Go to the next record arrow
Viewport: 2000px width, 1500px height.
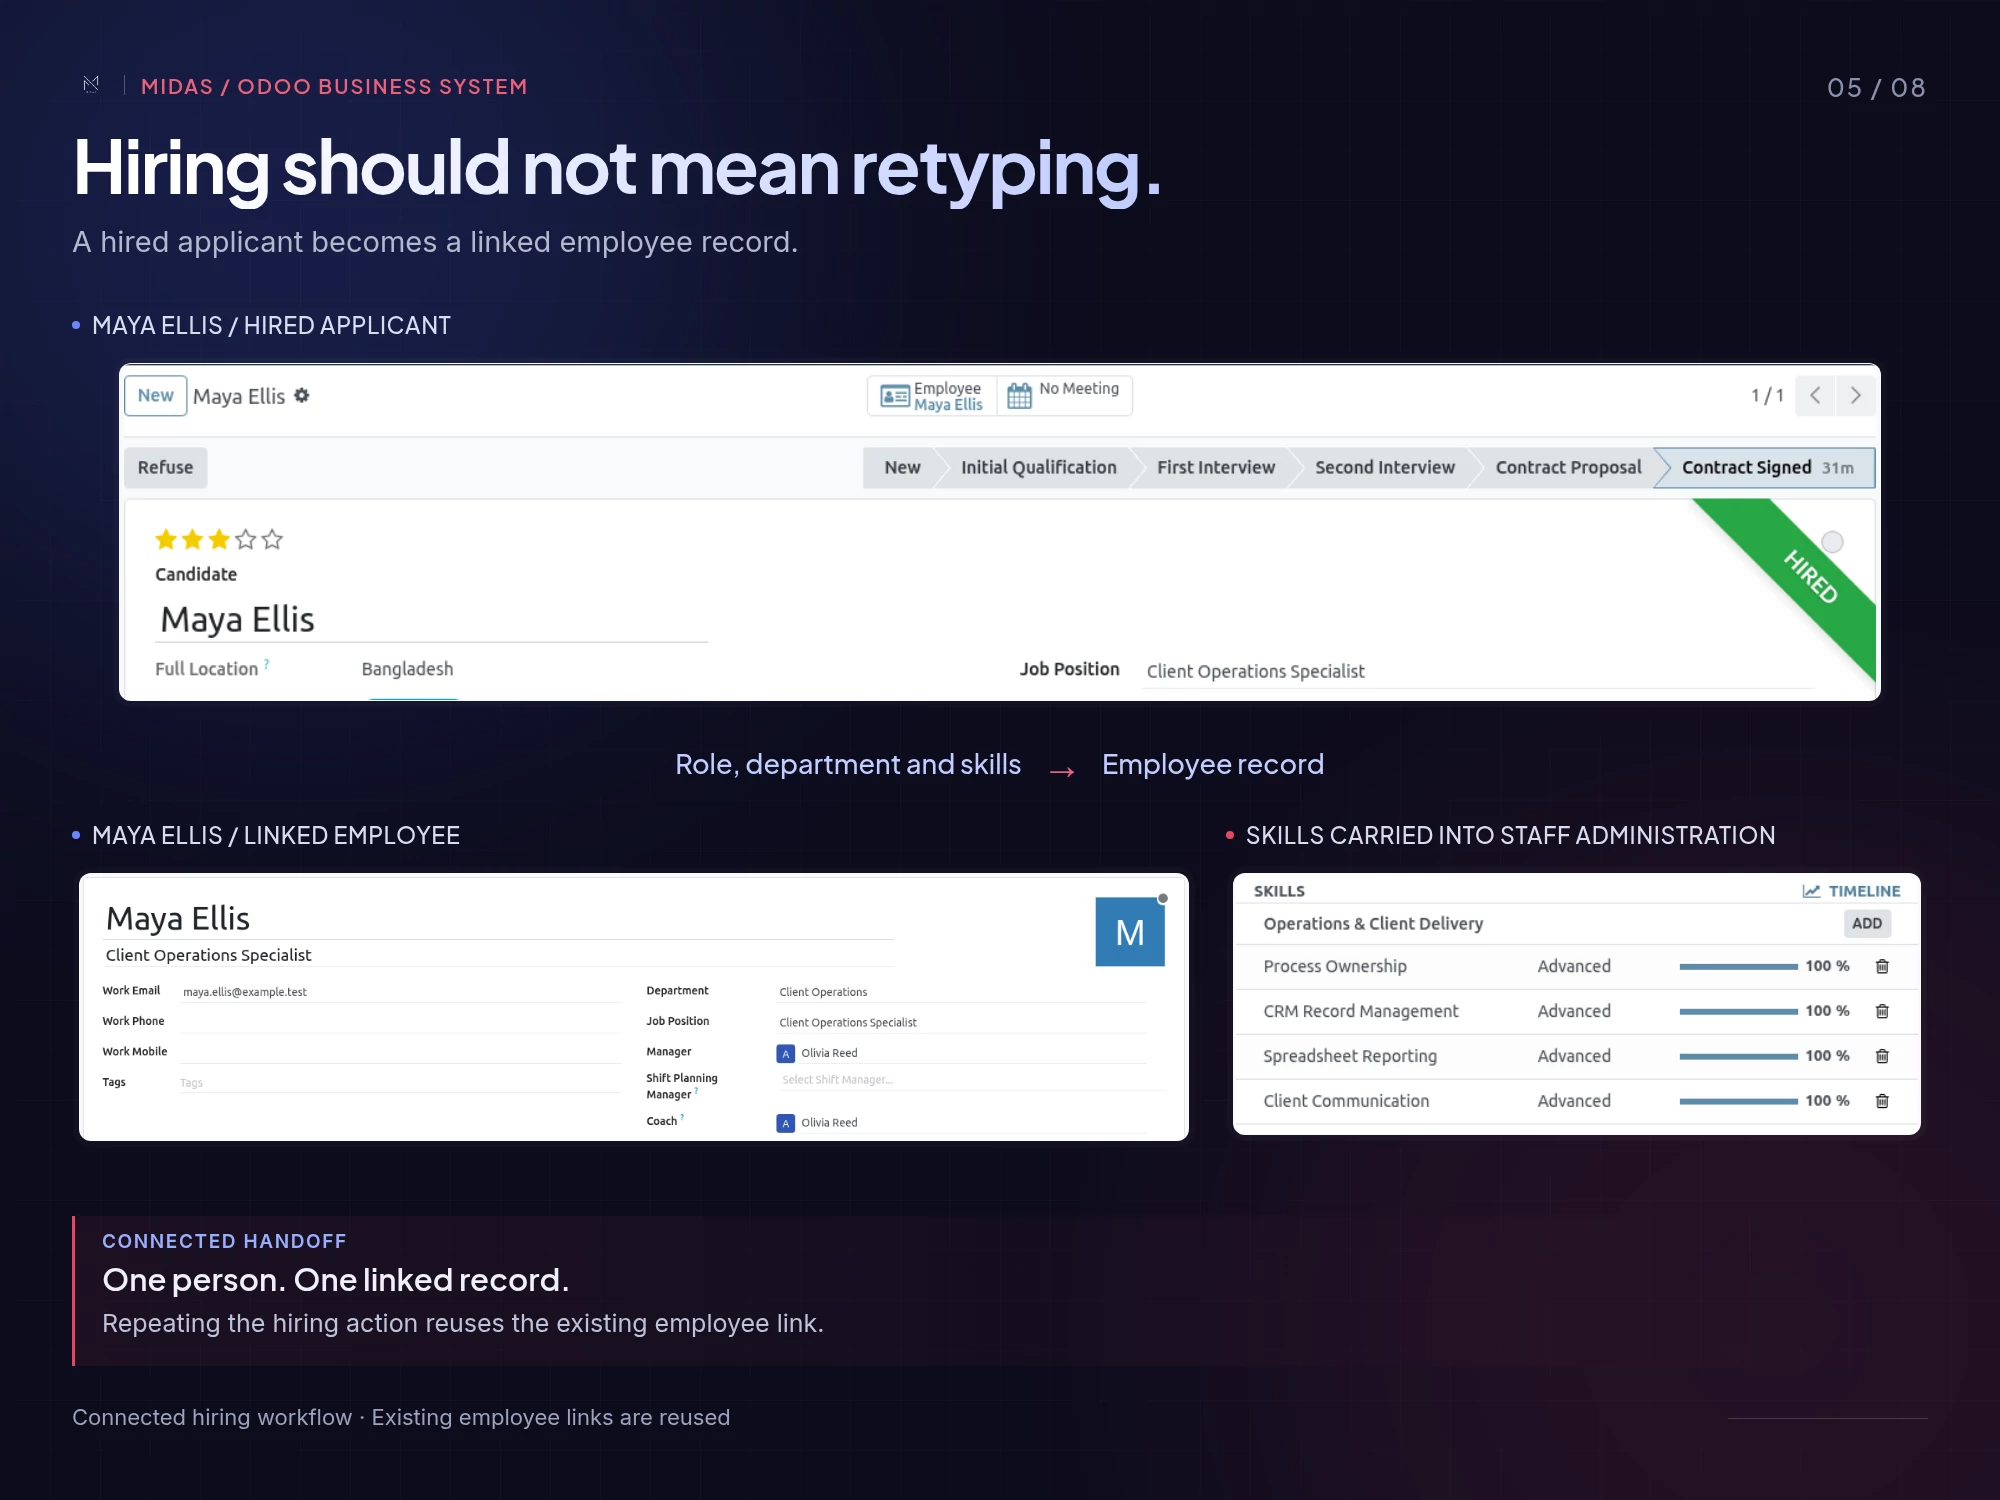coord(1856,396)
